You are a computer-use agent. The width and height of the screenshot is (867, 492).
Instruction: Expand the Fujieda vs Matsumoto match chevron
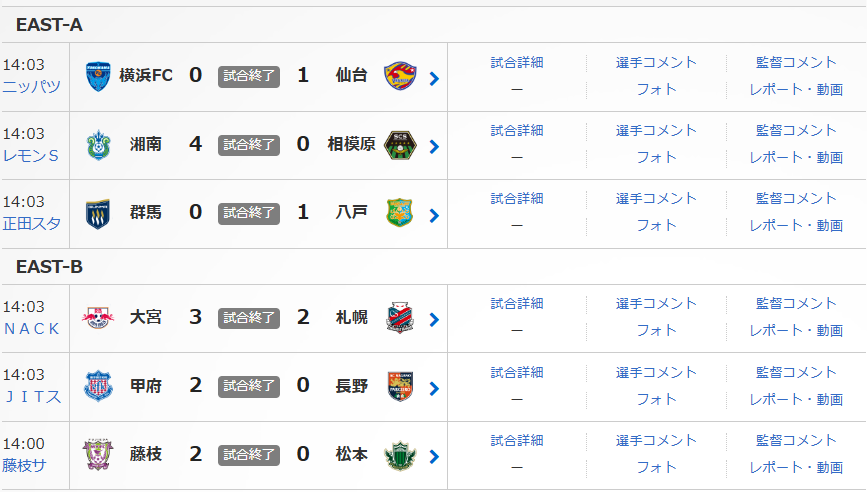[x=434, y=457]
